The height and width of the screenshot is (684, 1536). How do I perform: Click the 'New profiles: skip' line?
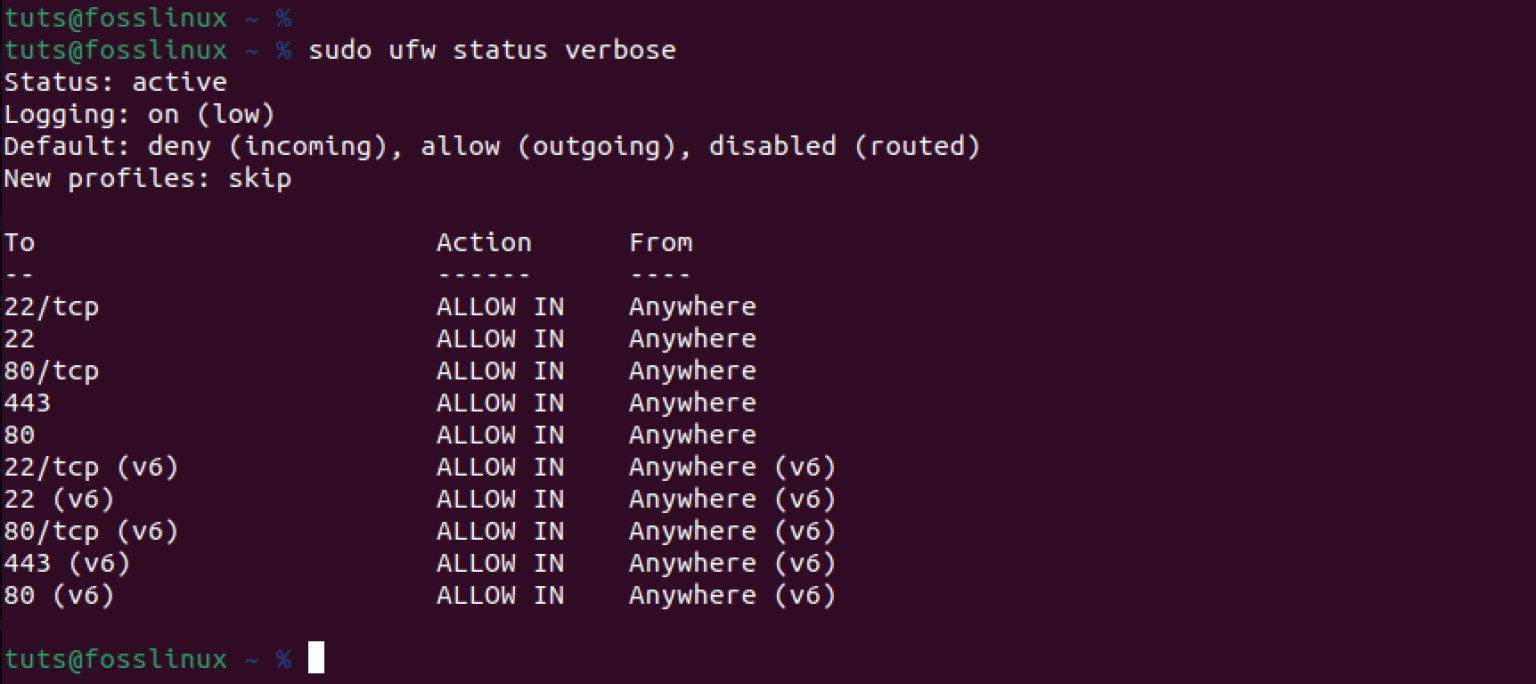(x=148, y=178)
